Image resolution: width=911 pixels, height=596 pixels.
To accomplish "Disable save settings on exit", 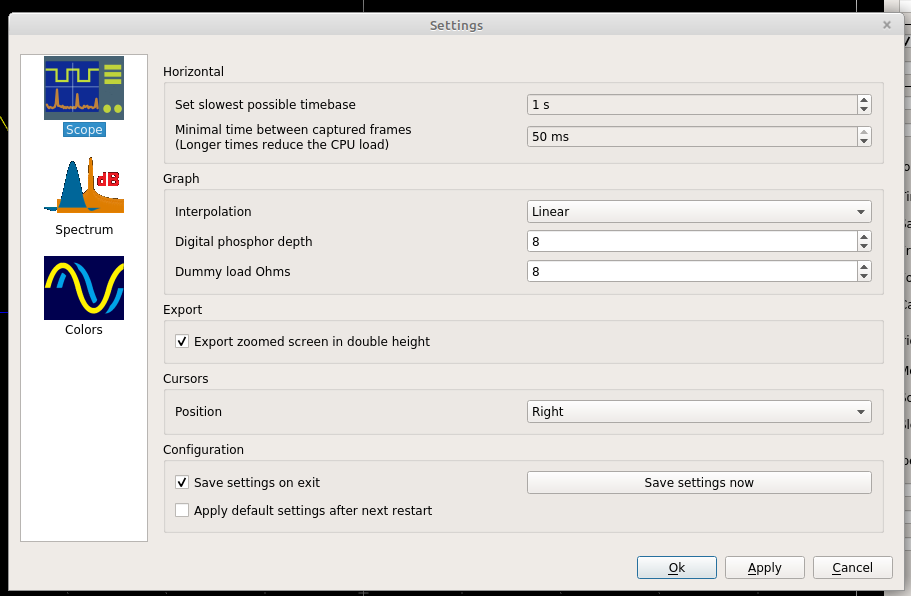I will point(181,482).
